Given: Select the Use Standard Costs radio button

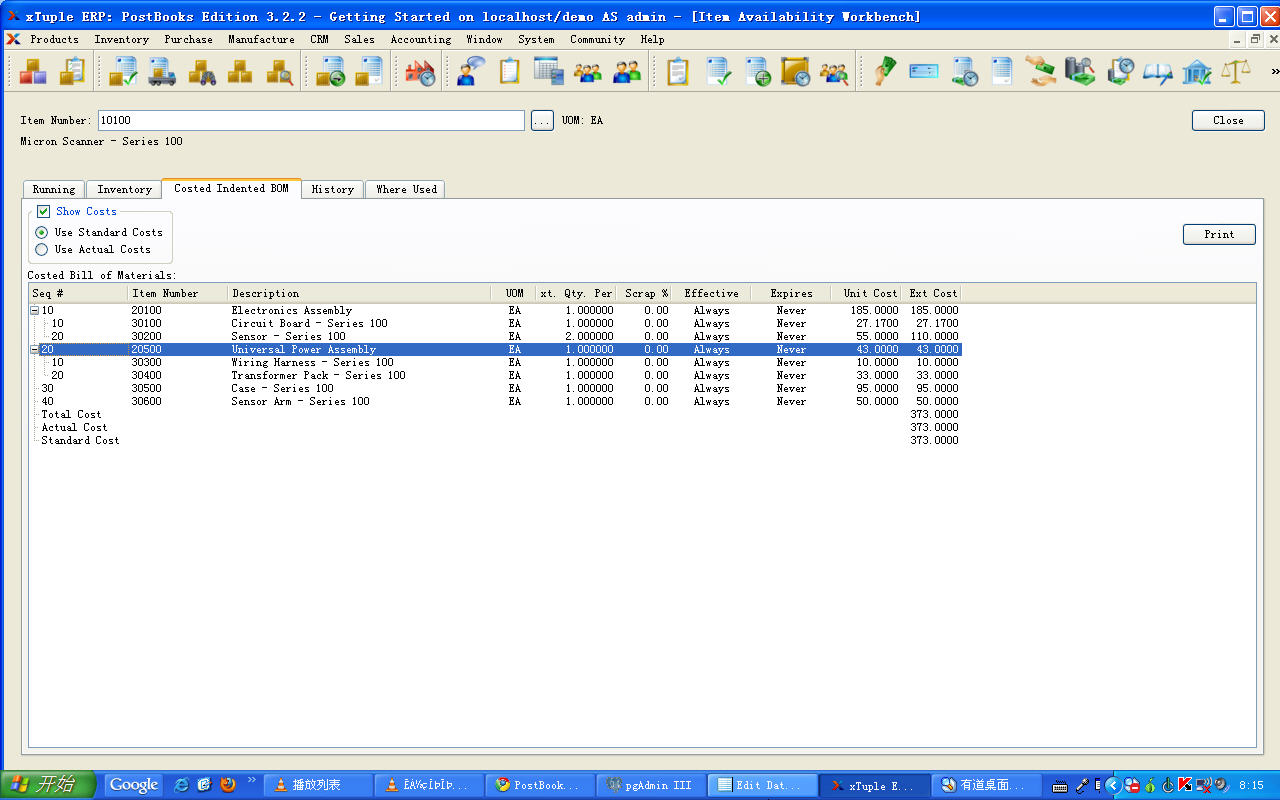Looking at the screenshot, I should (42, 233).
